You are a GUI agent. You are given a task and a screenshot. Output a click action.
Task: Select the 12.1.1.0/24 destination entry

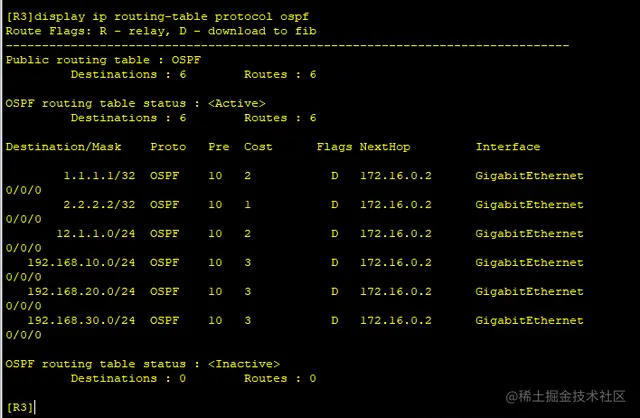[x=95, y=234]
